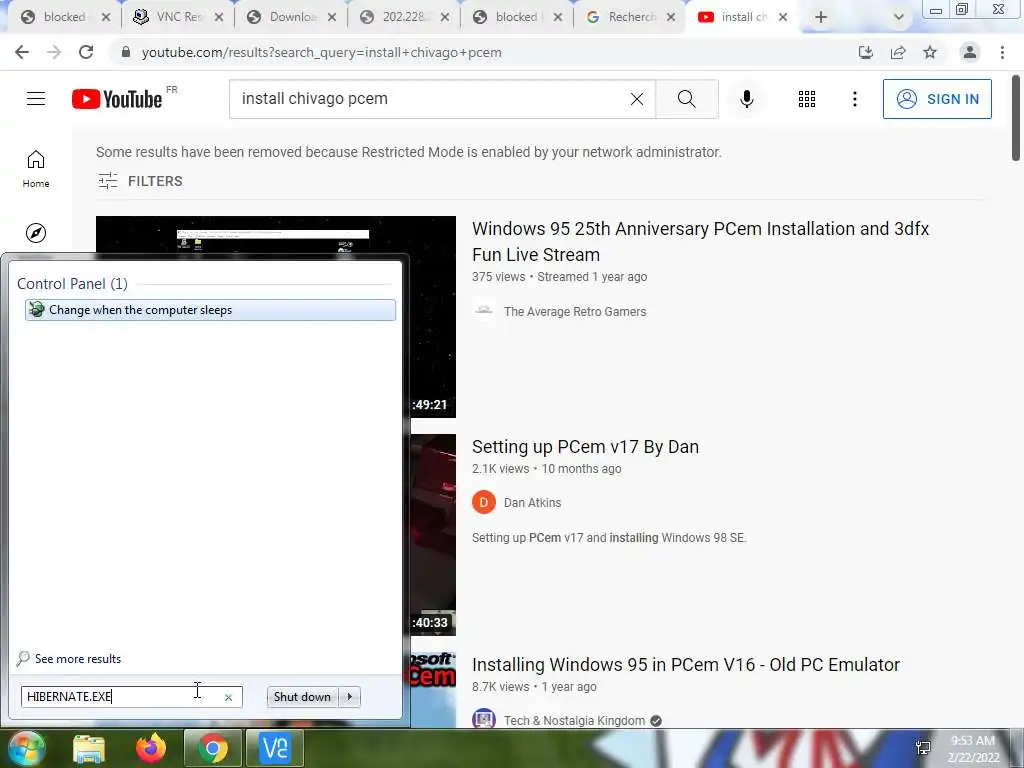Go back with the browser back arrow
Screen dimensions: 1024x768
(x=22, y=52)
